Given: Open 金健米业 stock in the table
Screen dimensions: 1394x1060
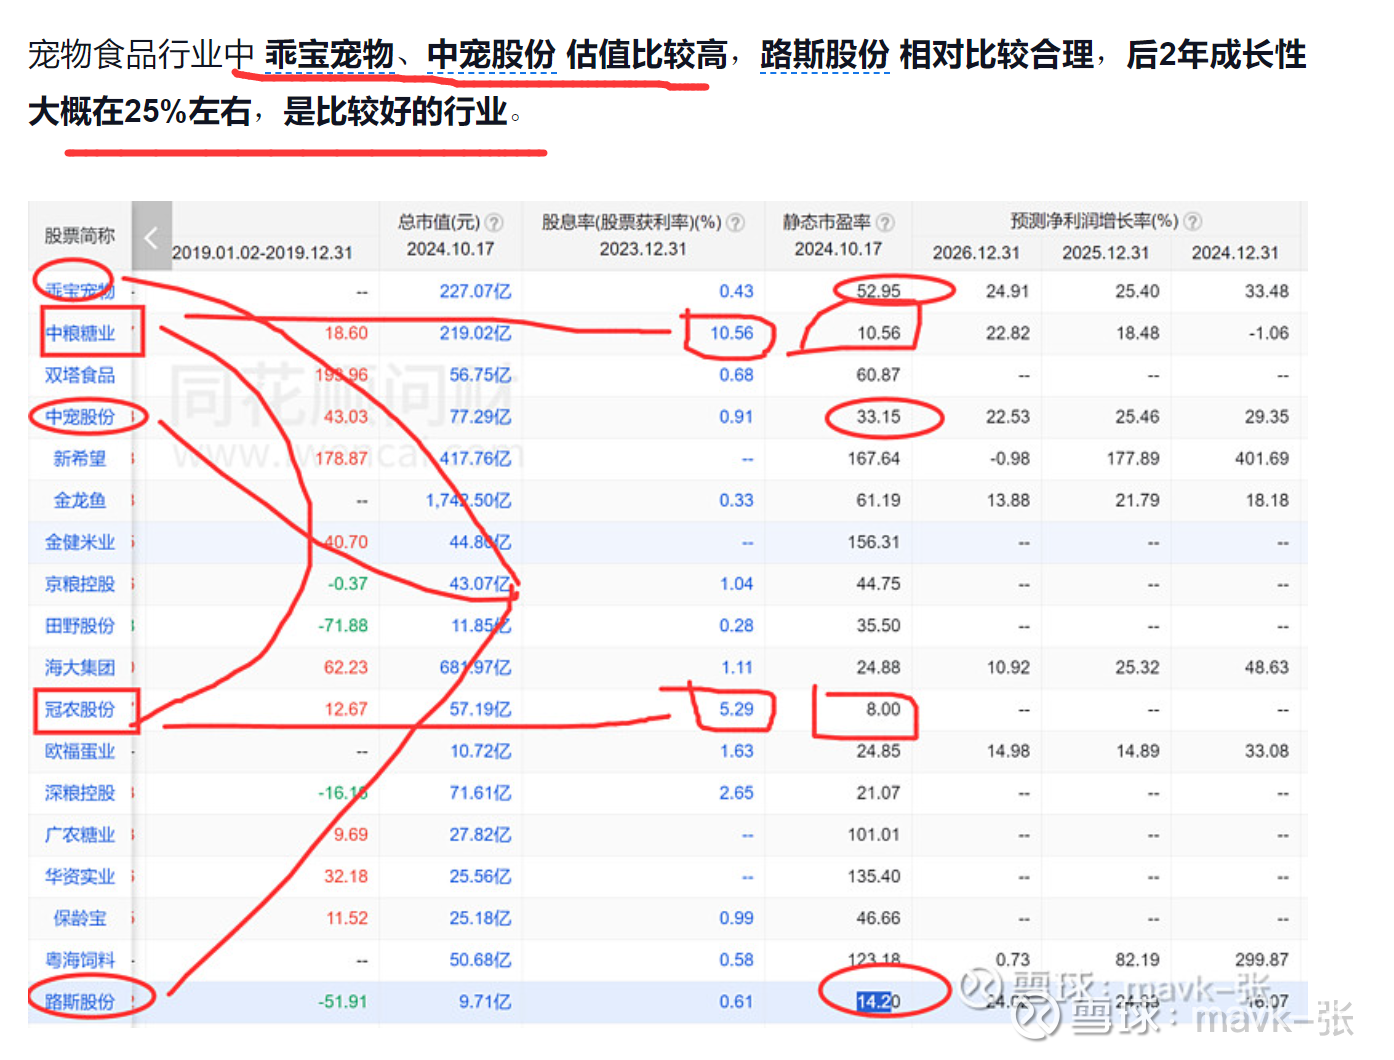Looking at the screenshot, I should (80, 542).
